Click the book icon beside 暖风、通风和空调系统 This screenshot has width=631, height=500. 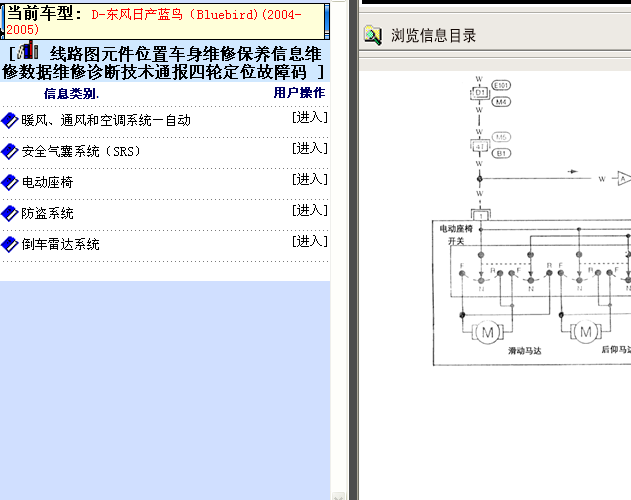tap(10, 120)
